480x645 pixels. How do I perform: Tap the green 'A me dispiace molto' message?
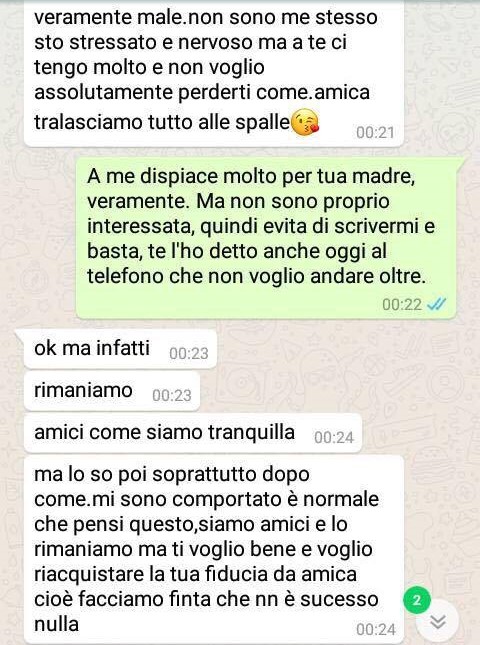tap(266, 237)
